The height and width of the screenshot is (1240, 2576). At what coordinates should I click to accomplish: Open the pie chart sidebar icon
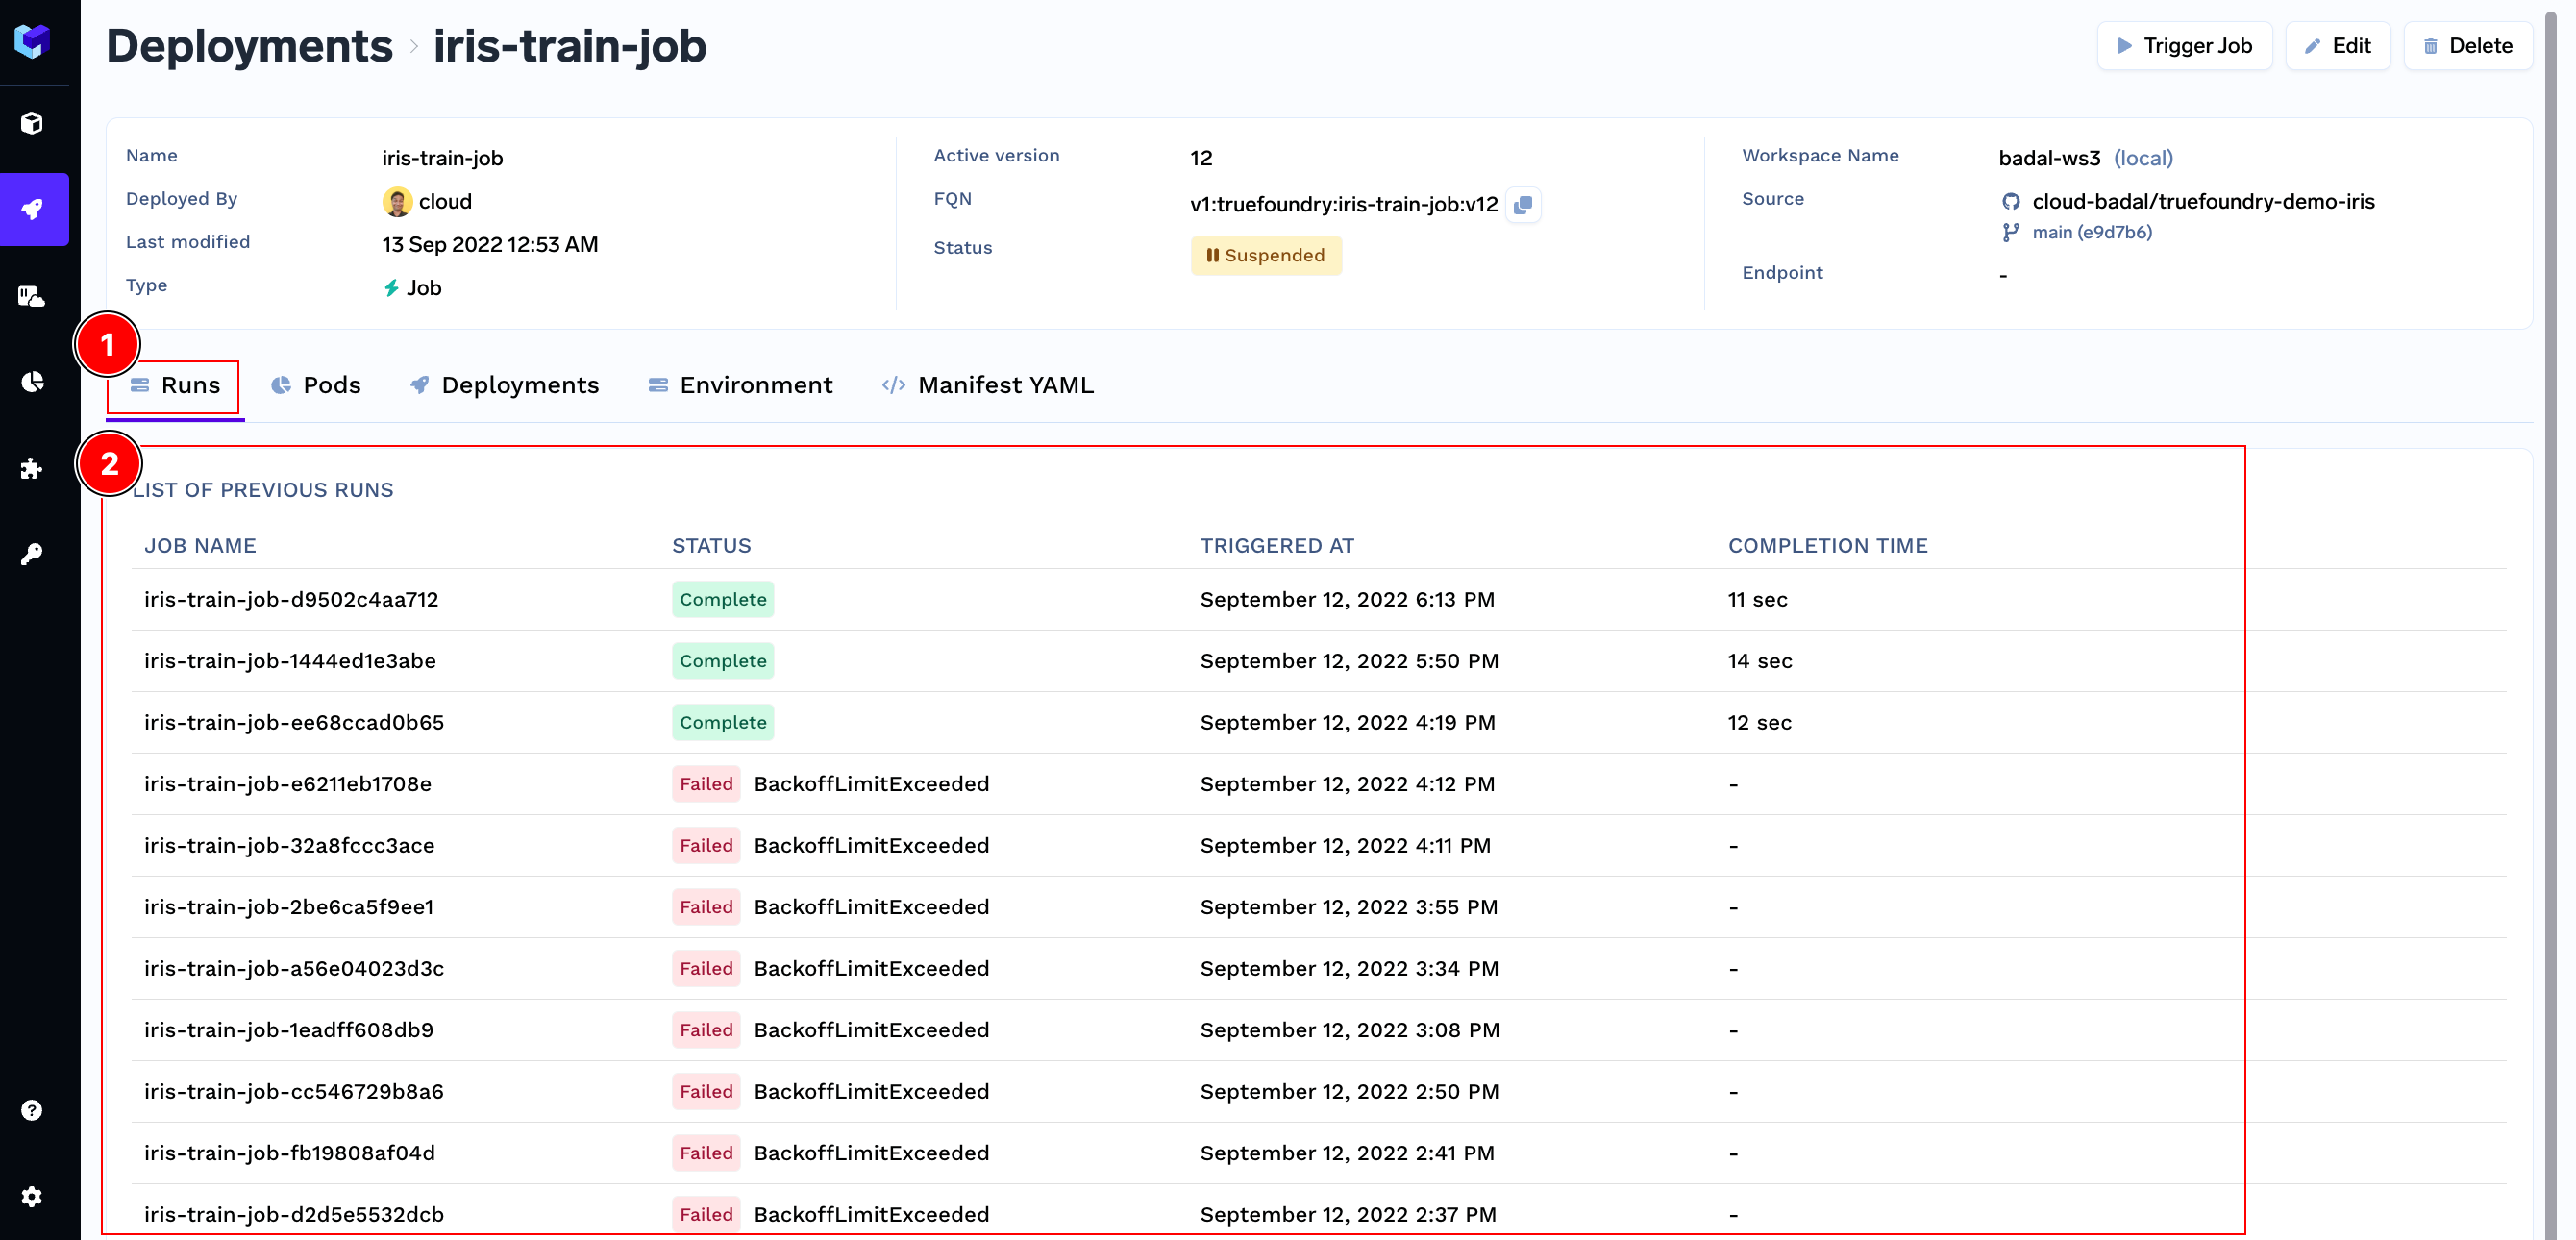point(32,382)
